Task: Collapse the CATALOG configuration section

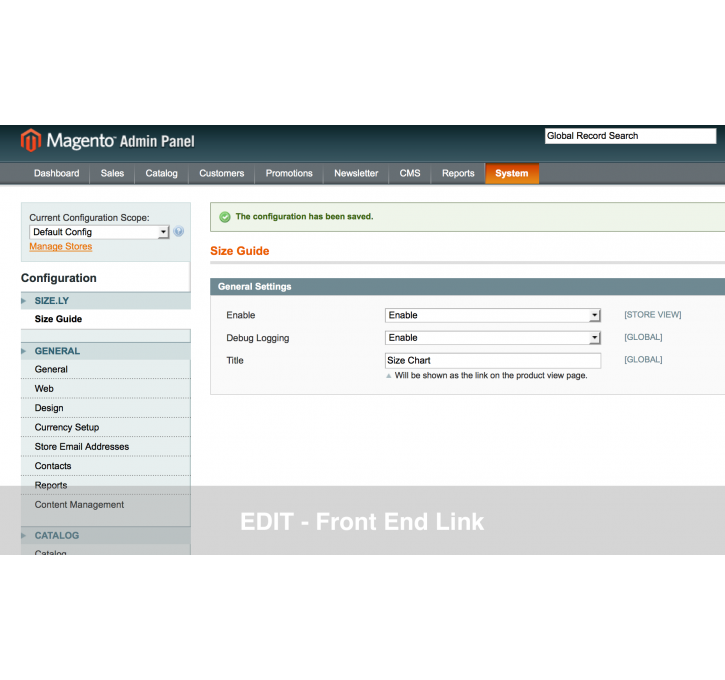Action: coord(105,535)
